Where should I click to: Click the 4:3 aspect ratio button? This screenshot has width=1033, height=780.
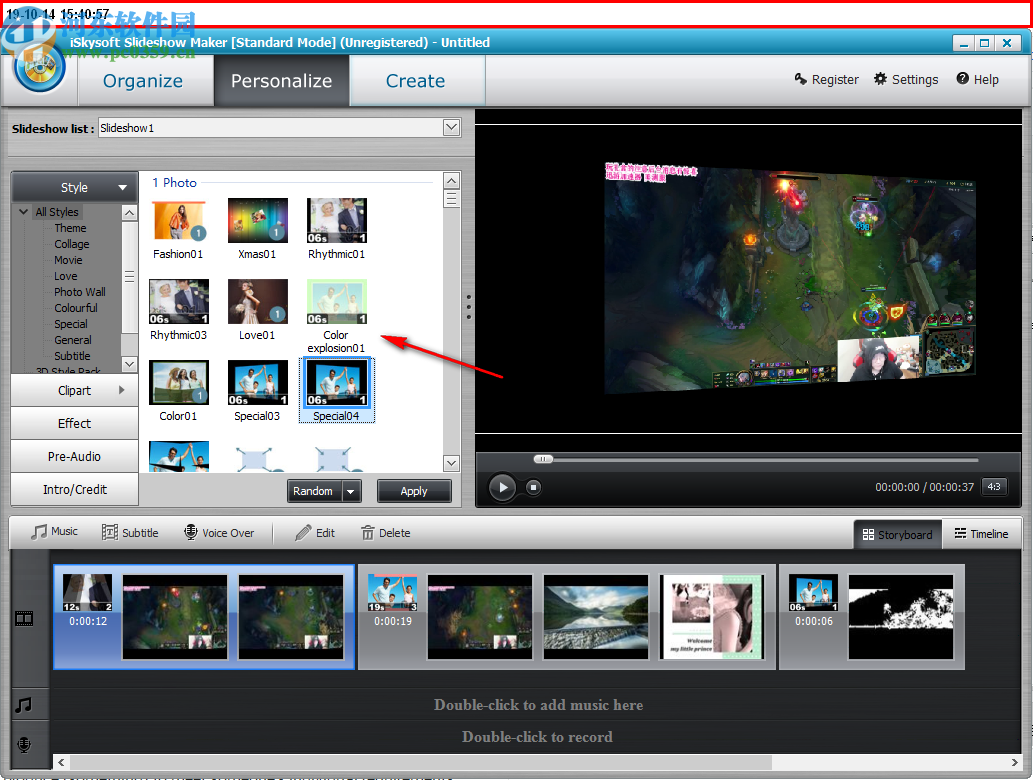point(994,487)
